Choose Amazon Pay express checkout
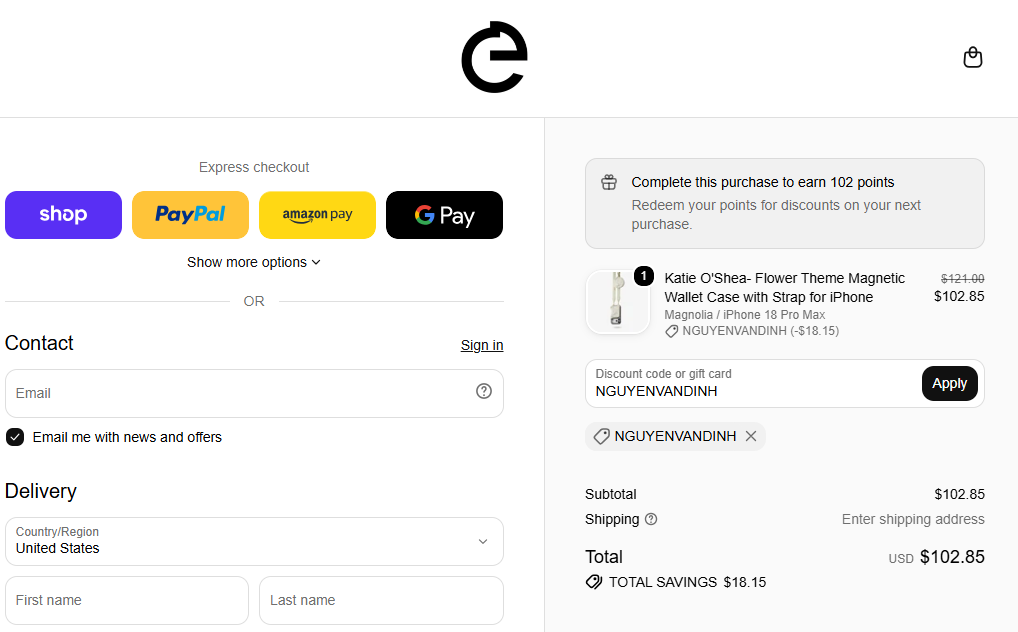1018x632 pixels. click(x=317, y=215)
